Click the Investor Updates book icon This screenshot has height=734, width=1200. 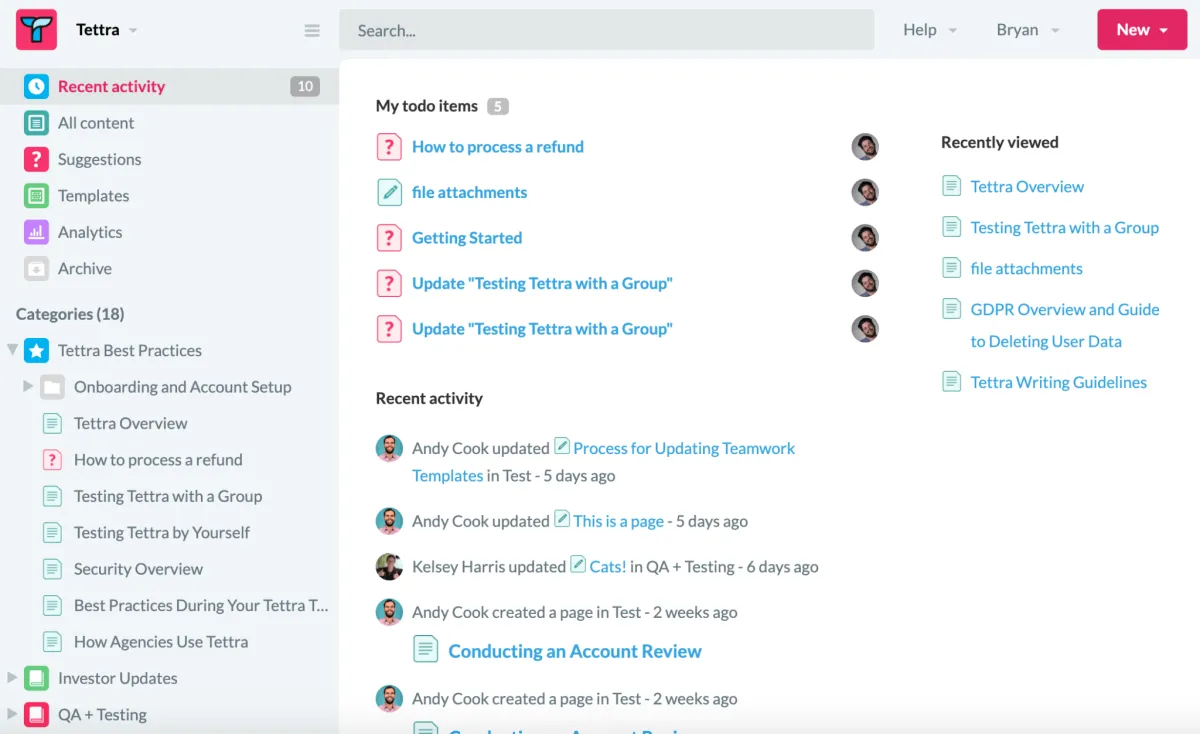tap(36, 678)
